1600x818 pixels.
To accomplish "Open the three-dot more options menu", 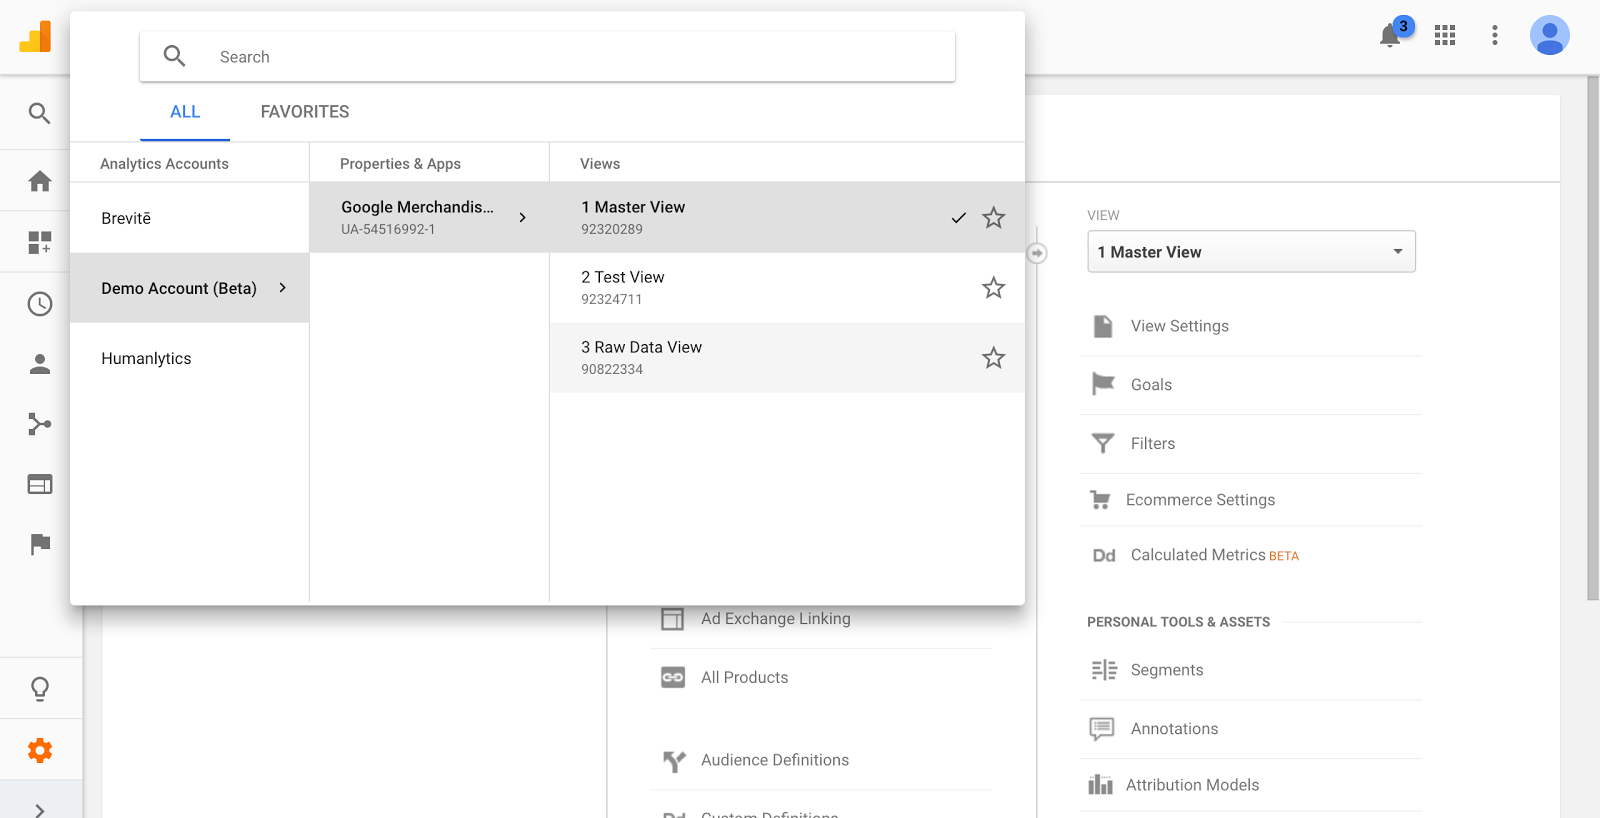I will [x=1495, y=36].
